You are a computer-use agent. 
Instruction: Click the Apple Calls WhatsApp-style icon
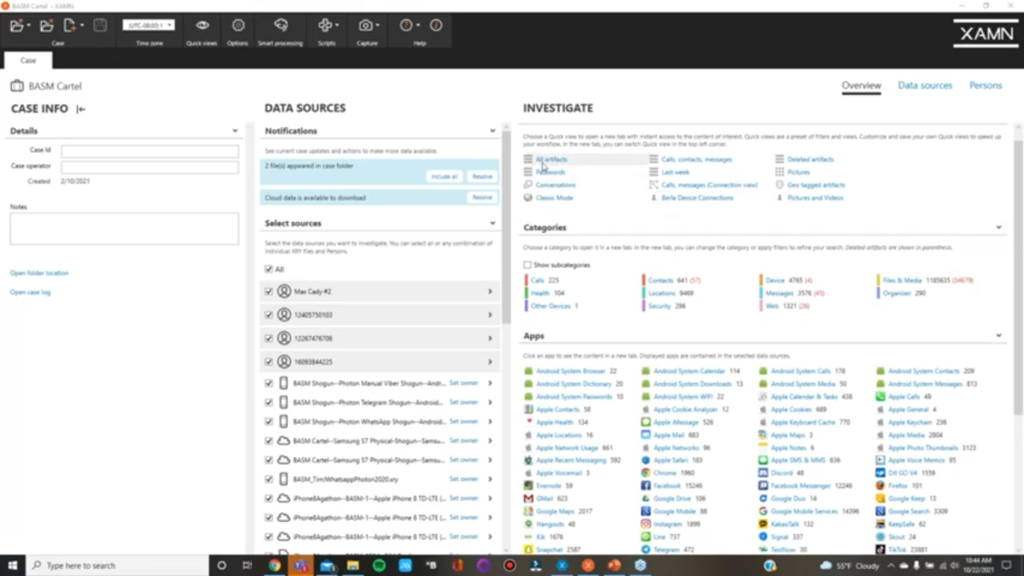pyautogui.click(x=880, y=396)
